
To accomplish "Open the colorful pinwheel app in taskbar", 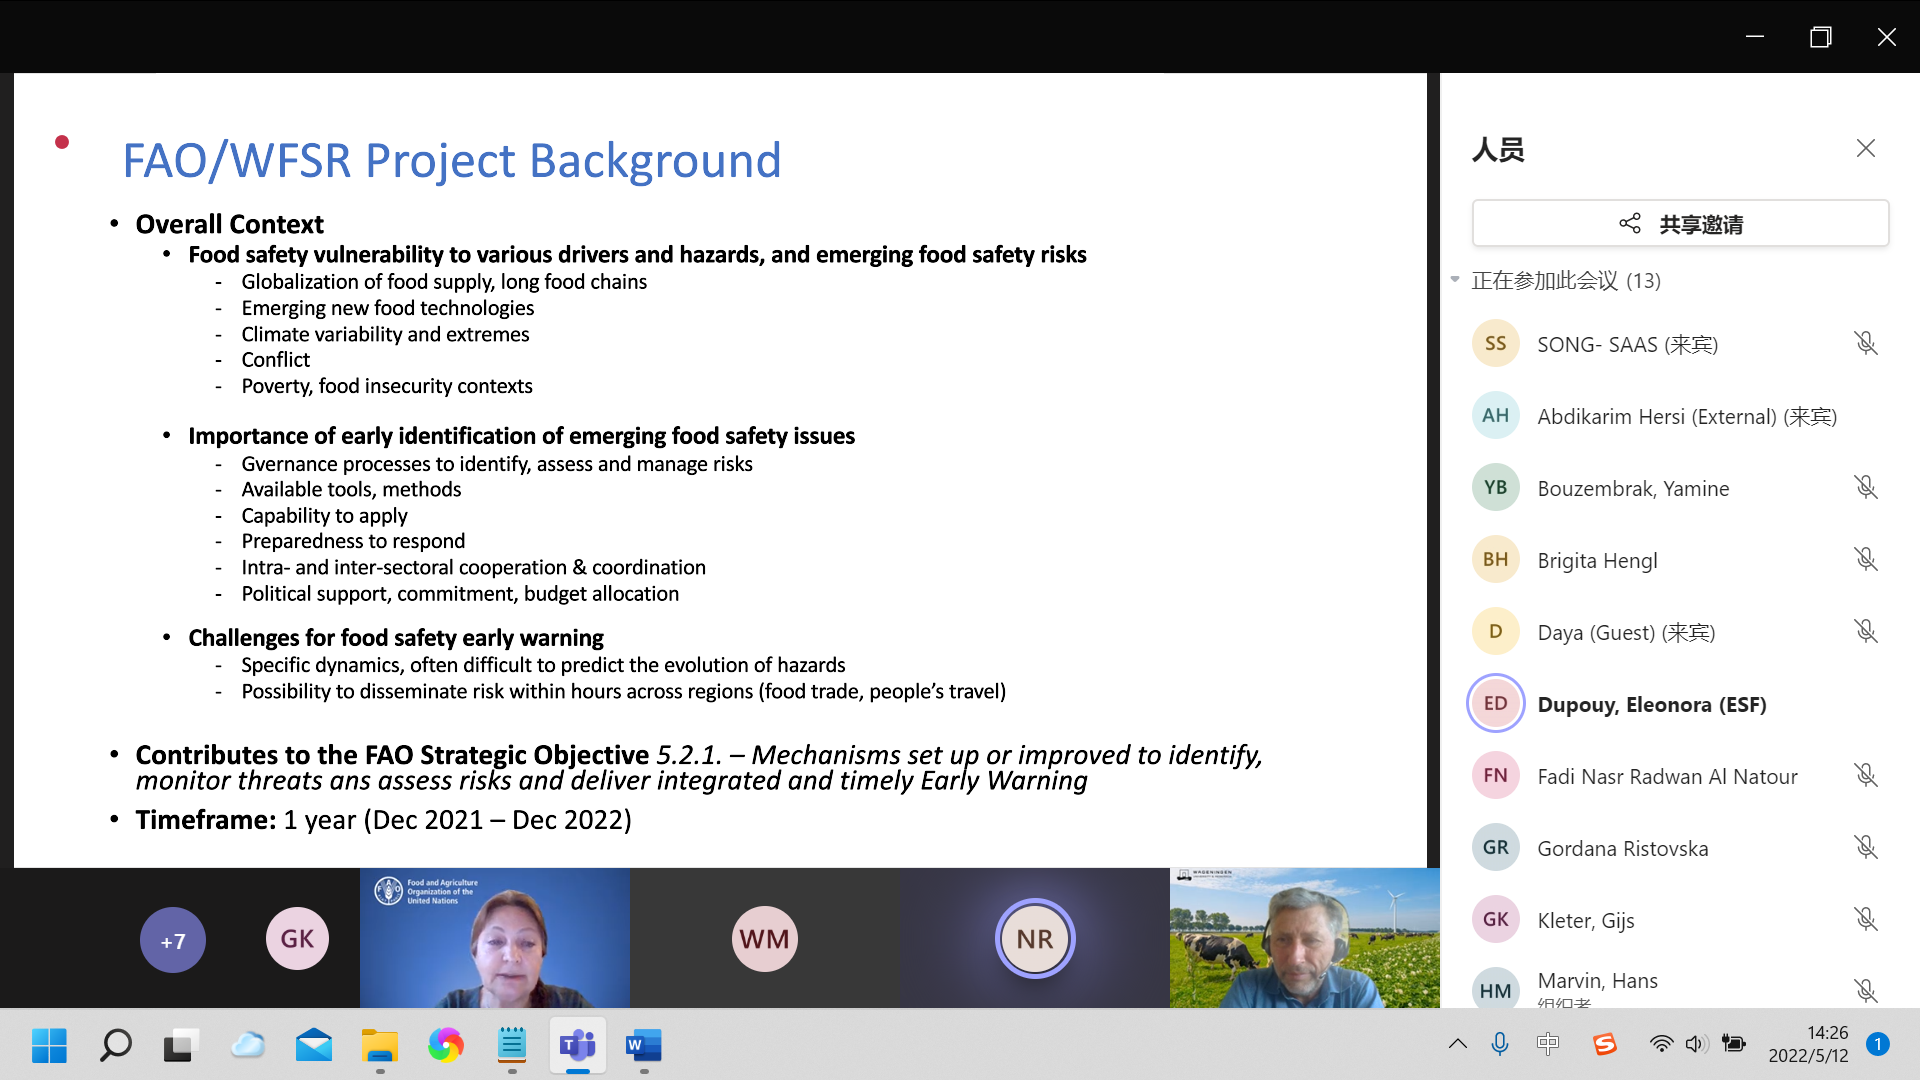I will click(446, 1045).
